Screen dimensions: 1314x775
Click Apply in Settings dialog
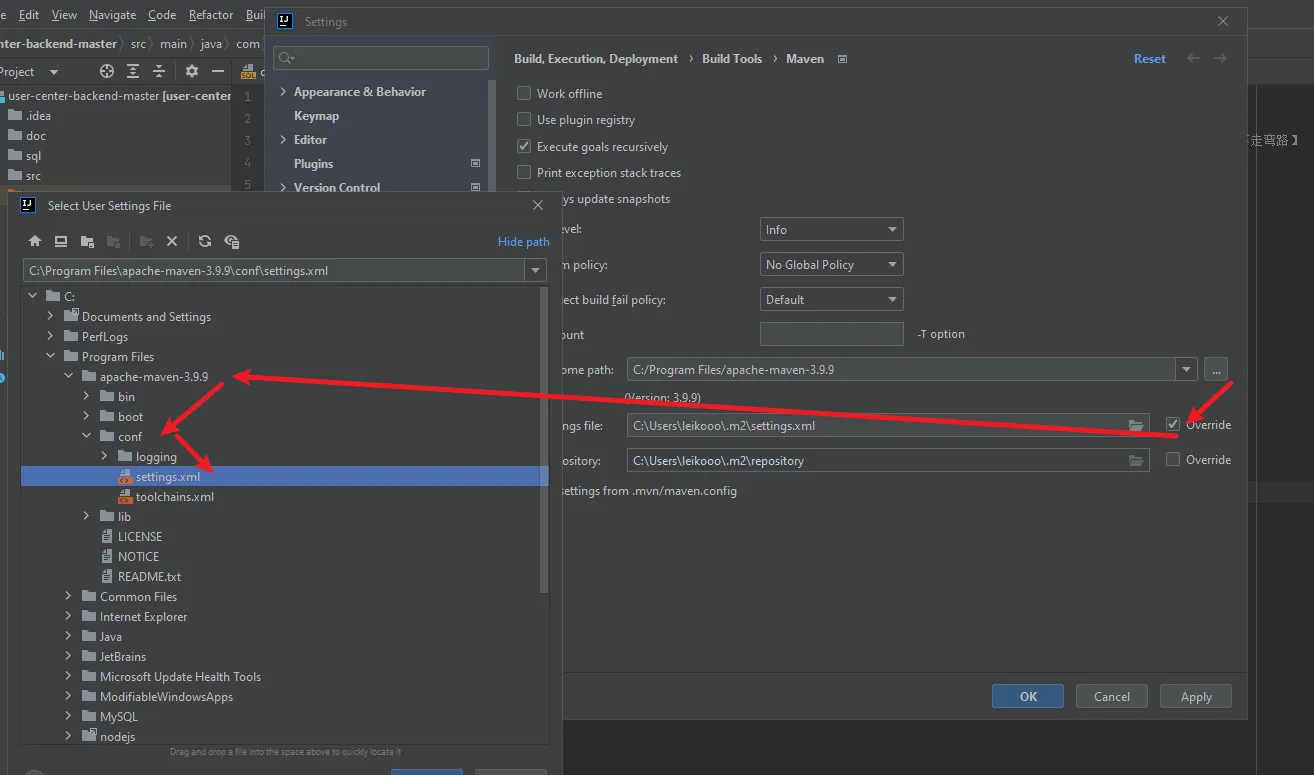(1196, 696)
